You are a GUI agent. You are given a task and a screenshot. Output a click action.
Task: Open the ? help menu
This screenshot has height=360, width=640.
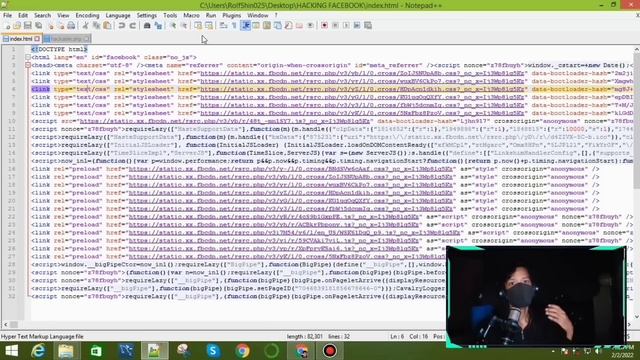click(x=276, y=16)
